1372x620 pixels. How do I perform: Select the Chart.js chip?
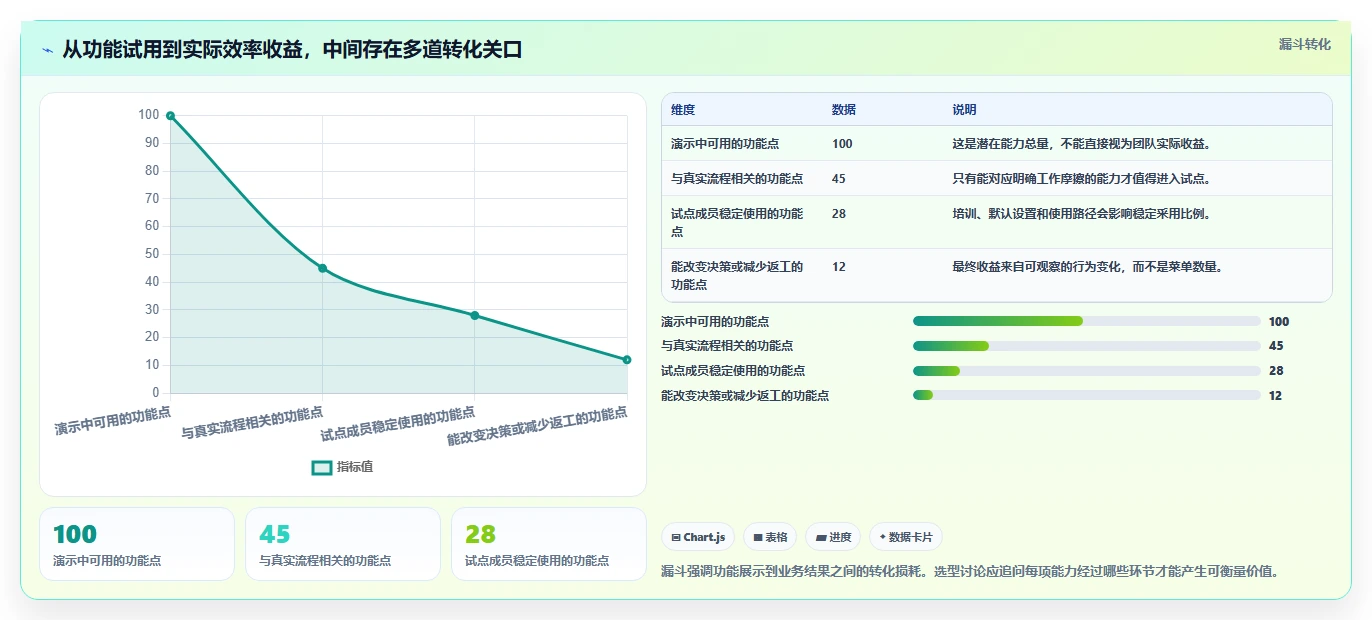[x=698, y=537]
